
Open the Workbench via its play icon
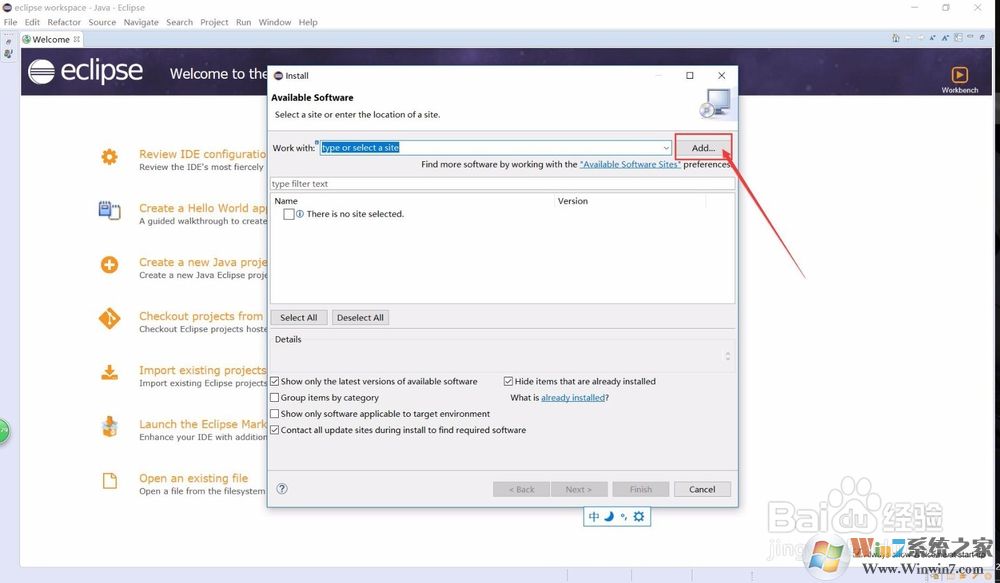[x=959, y=75]
